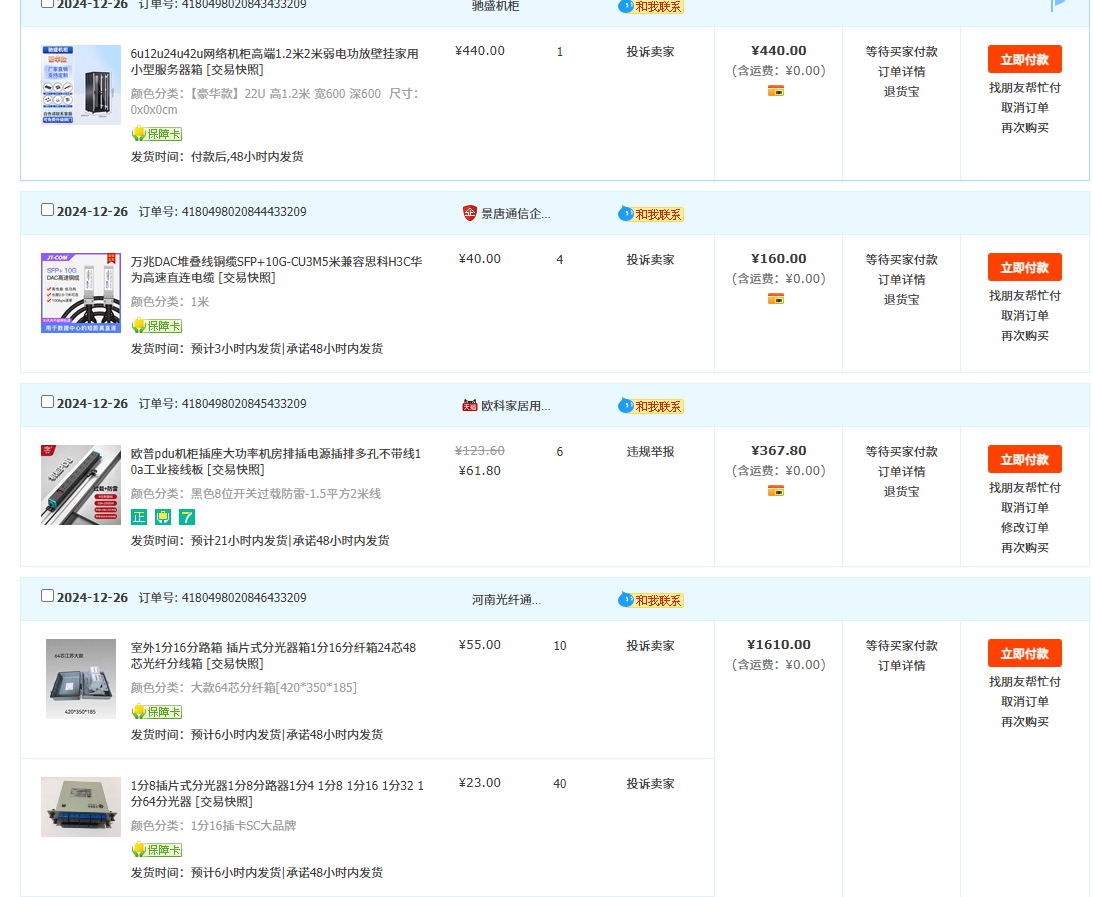Viewport: 1093px width, 897px height.
Task: Open 订单详情 for the ¥160.00 order
Action: click(901, 280)
